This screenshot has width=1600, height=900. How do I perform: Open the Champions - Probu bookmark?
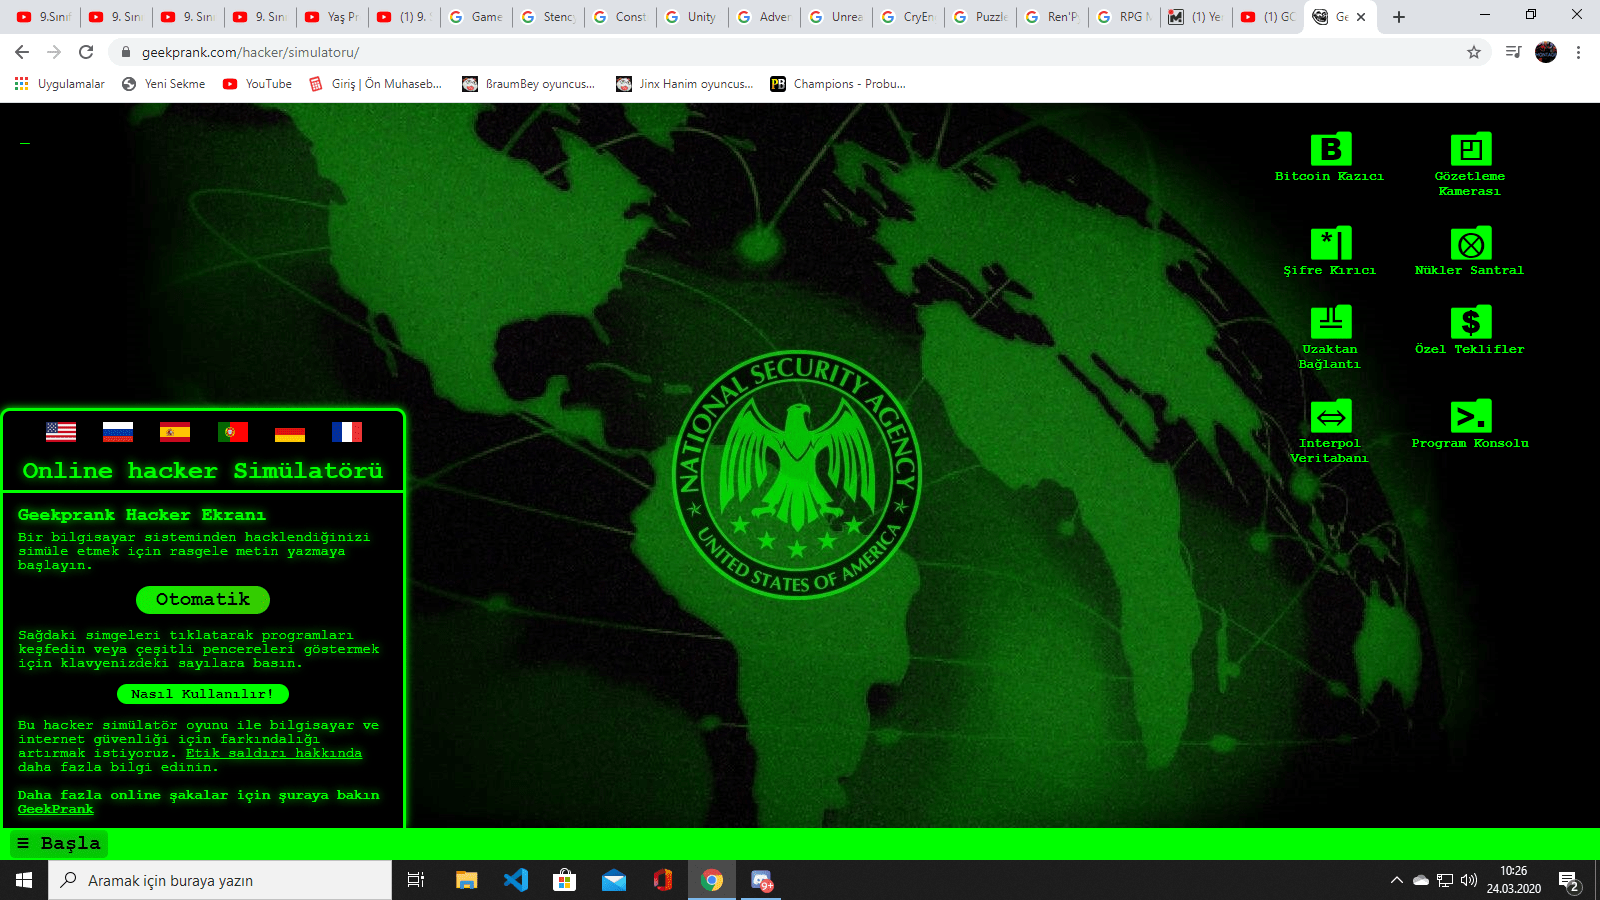point(838,84)
